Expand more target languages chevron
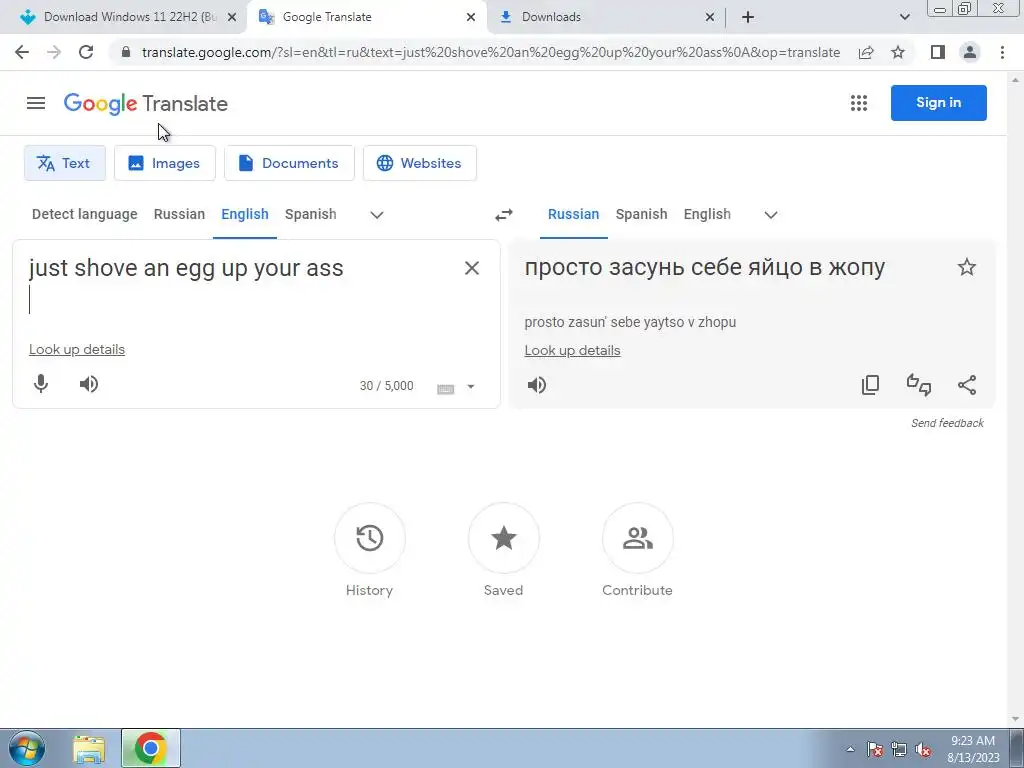Viewport: 1024px width, 768px height. coord(771,215)
